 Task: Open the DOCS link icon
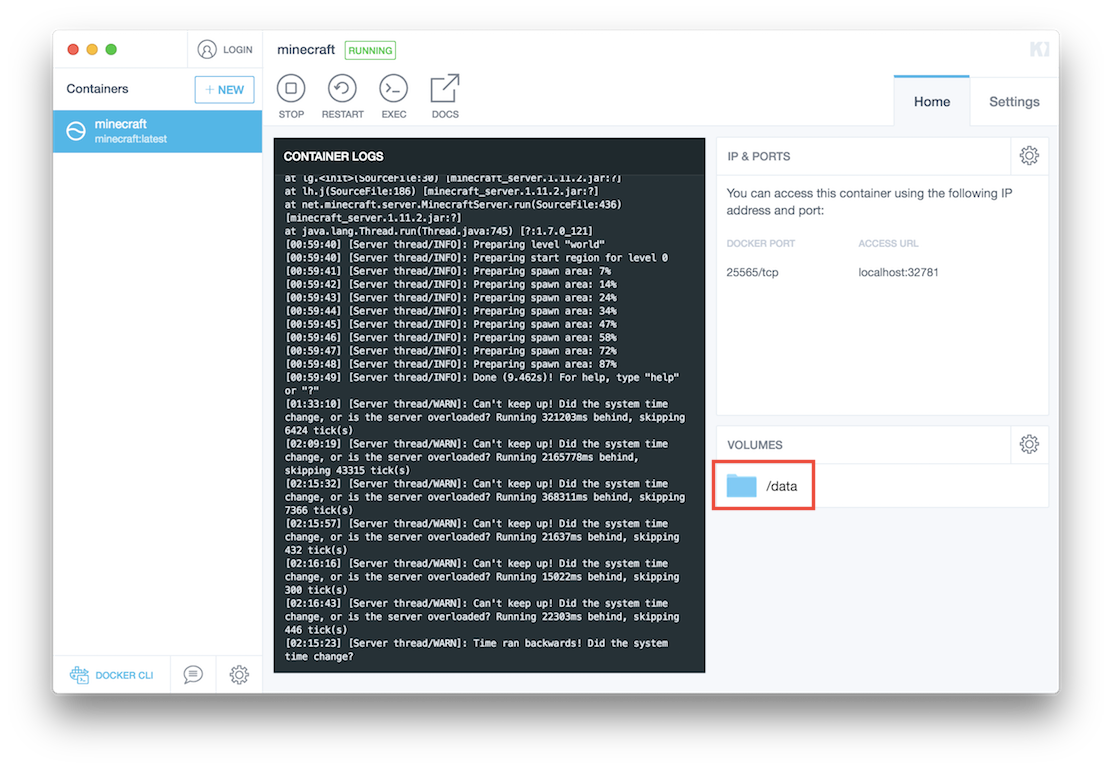(x=445, y=89)
